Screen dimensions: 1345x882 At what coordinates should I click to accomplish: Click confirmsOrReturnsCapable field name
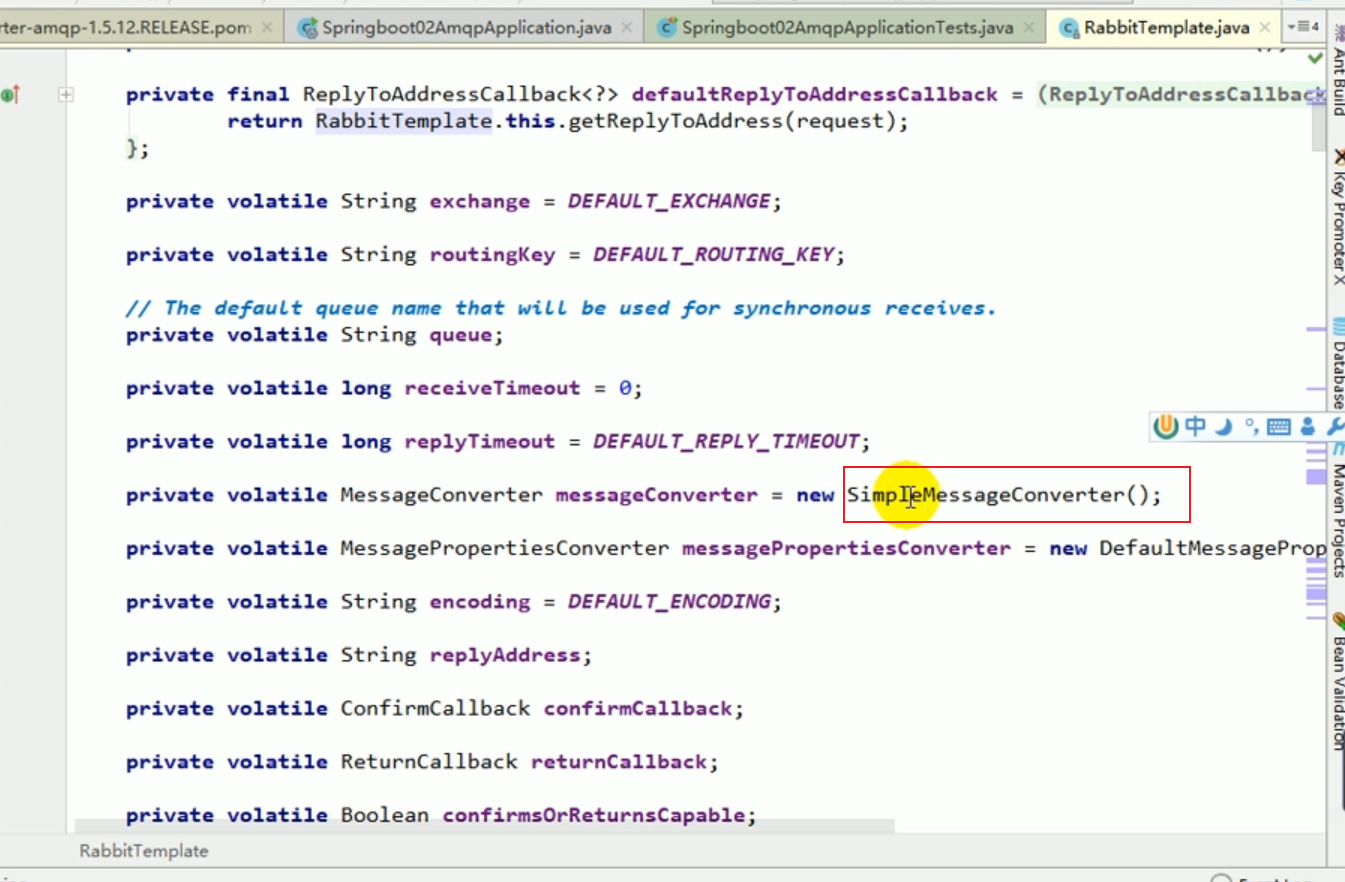click(593, 815)
